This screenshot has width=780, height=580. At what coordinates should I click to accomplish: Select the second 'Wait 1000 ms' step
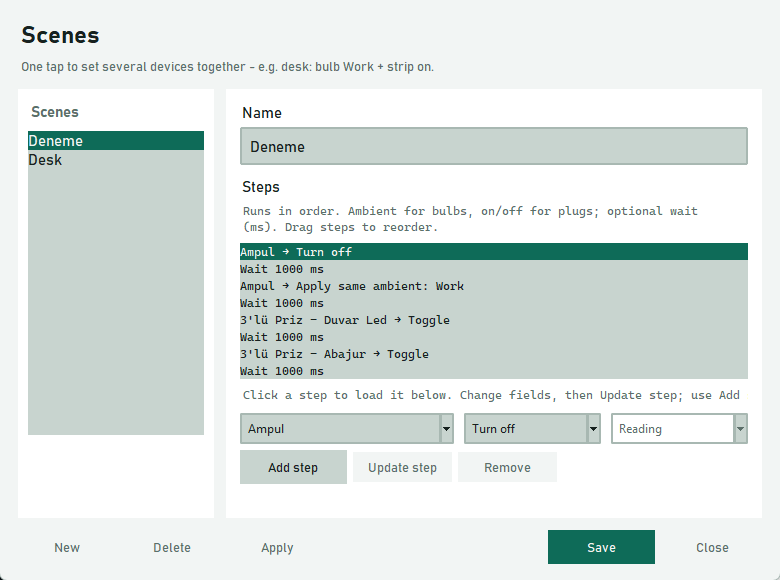coord(493,303)
